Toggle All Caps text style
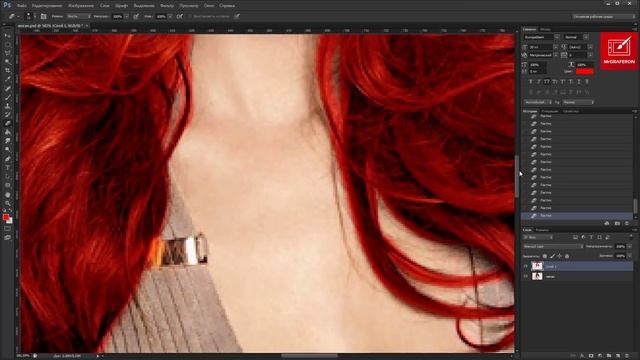The image size is (640, 360). [547, 82]
